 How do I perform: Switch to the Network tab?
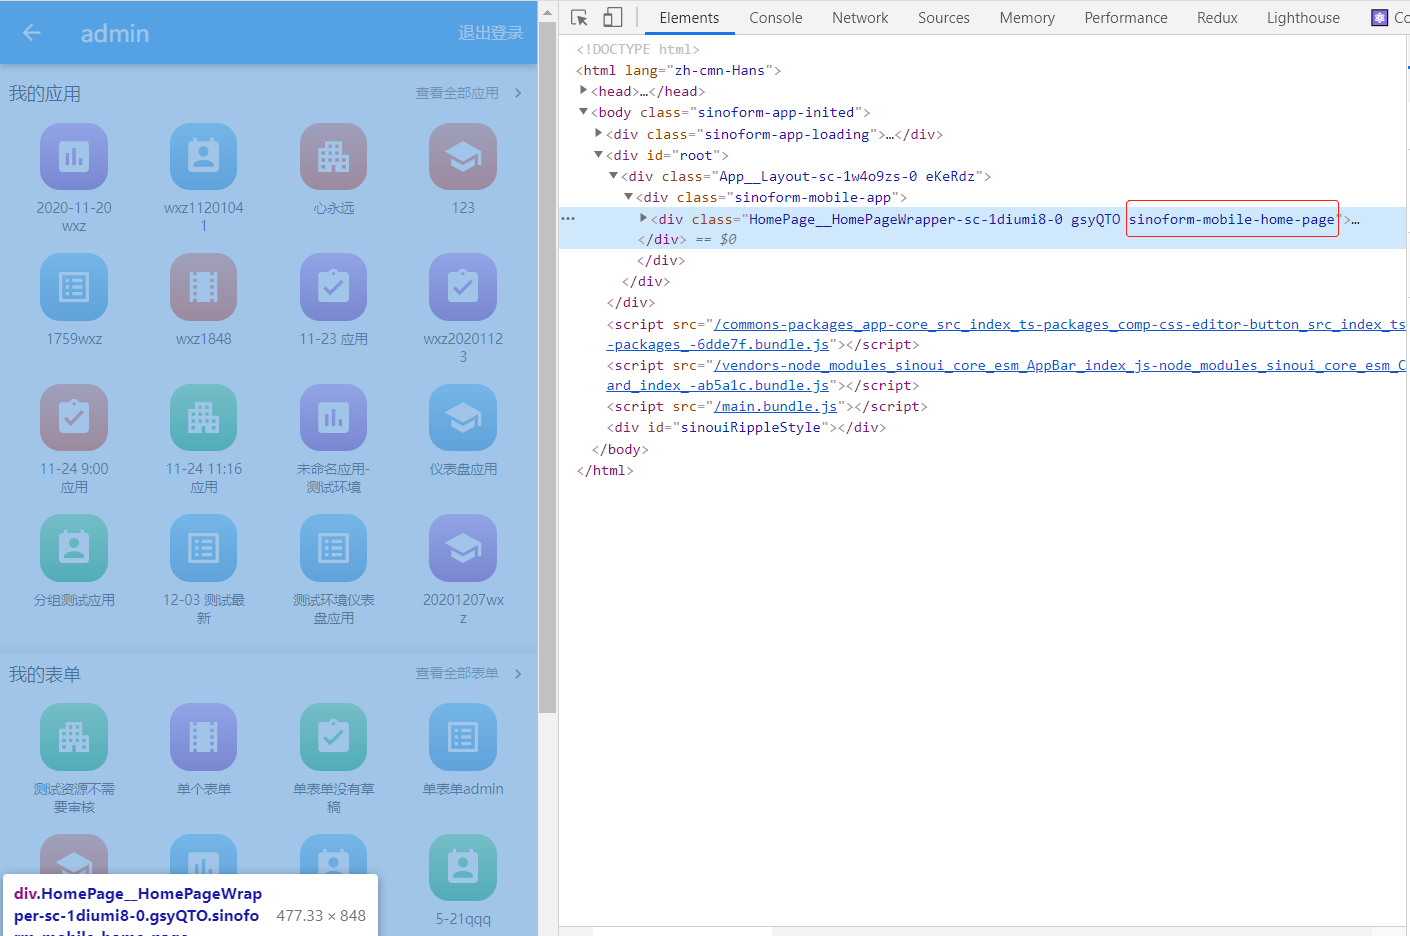click(860, 18)
